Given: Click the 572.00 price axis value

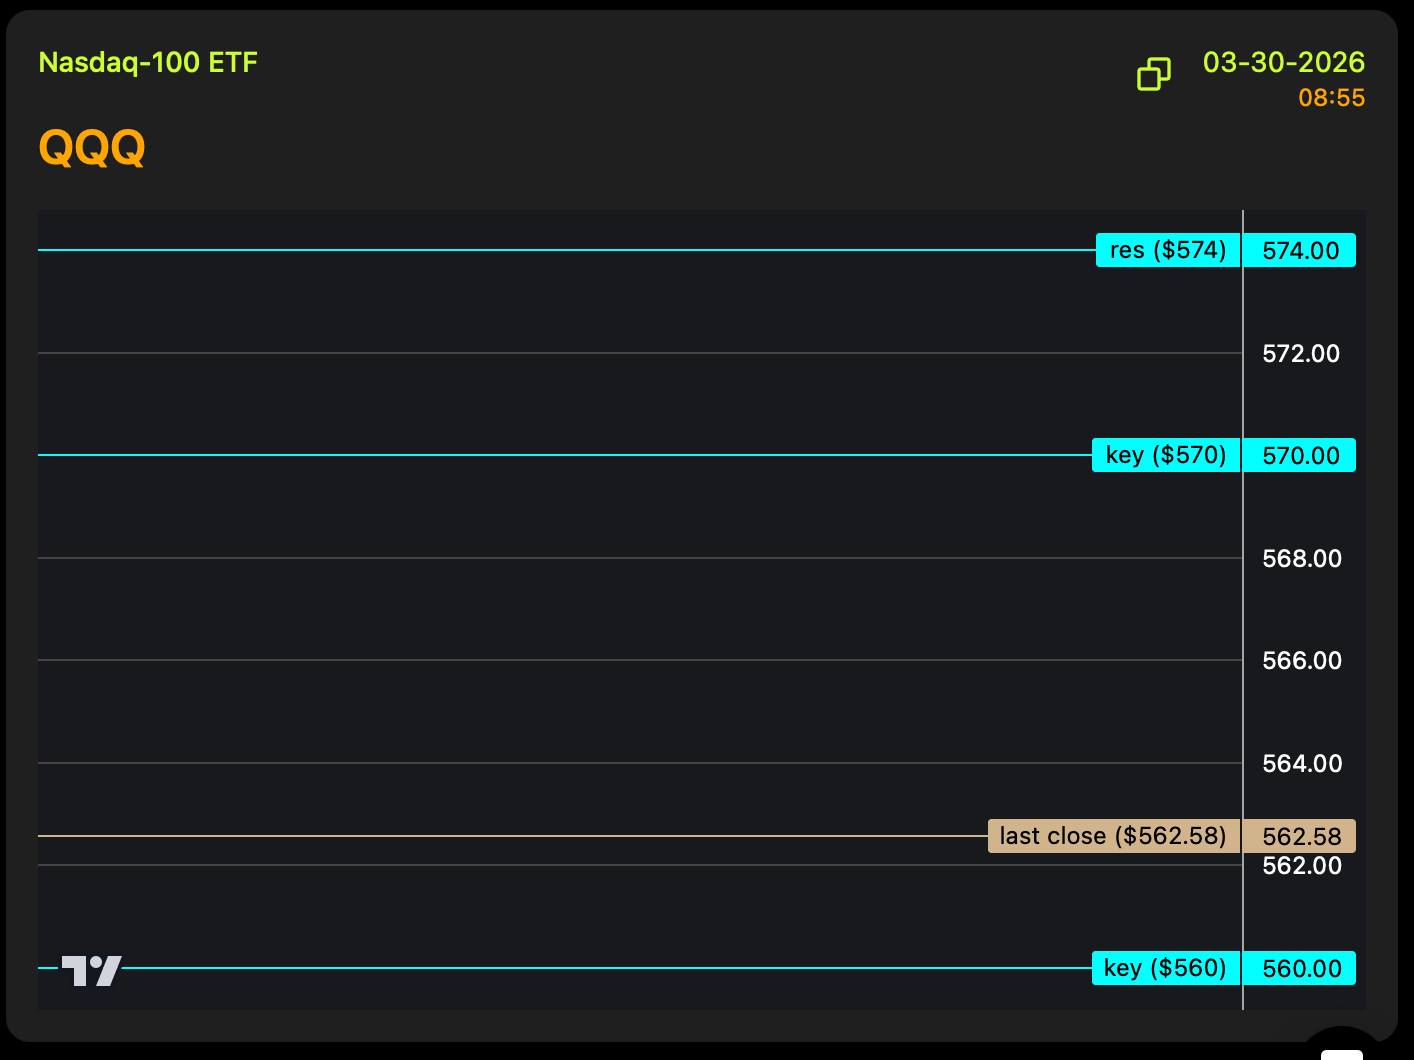Looking at the screenshot, I should [1300, 353].
